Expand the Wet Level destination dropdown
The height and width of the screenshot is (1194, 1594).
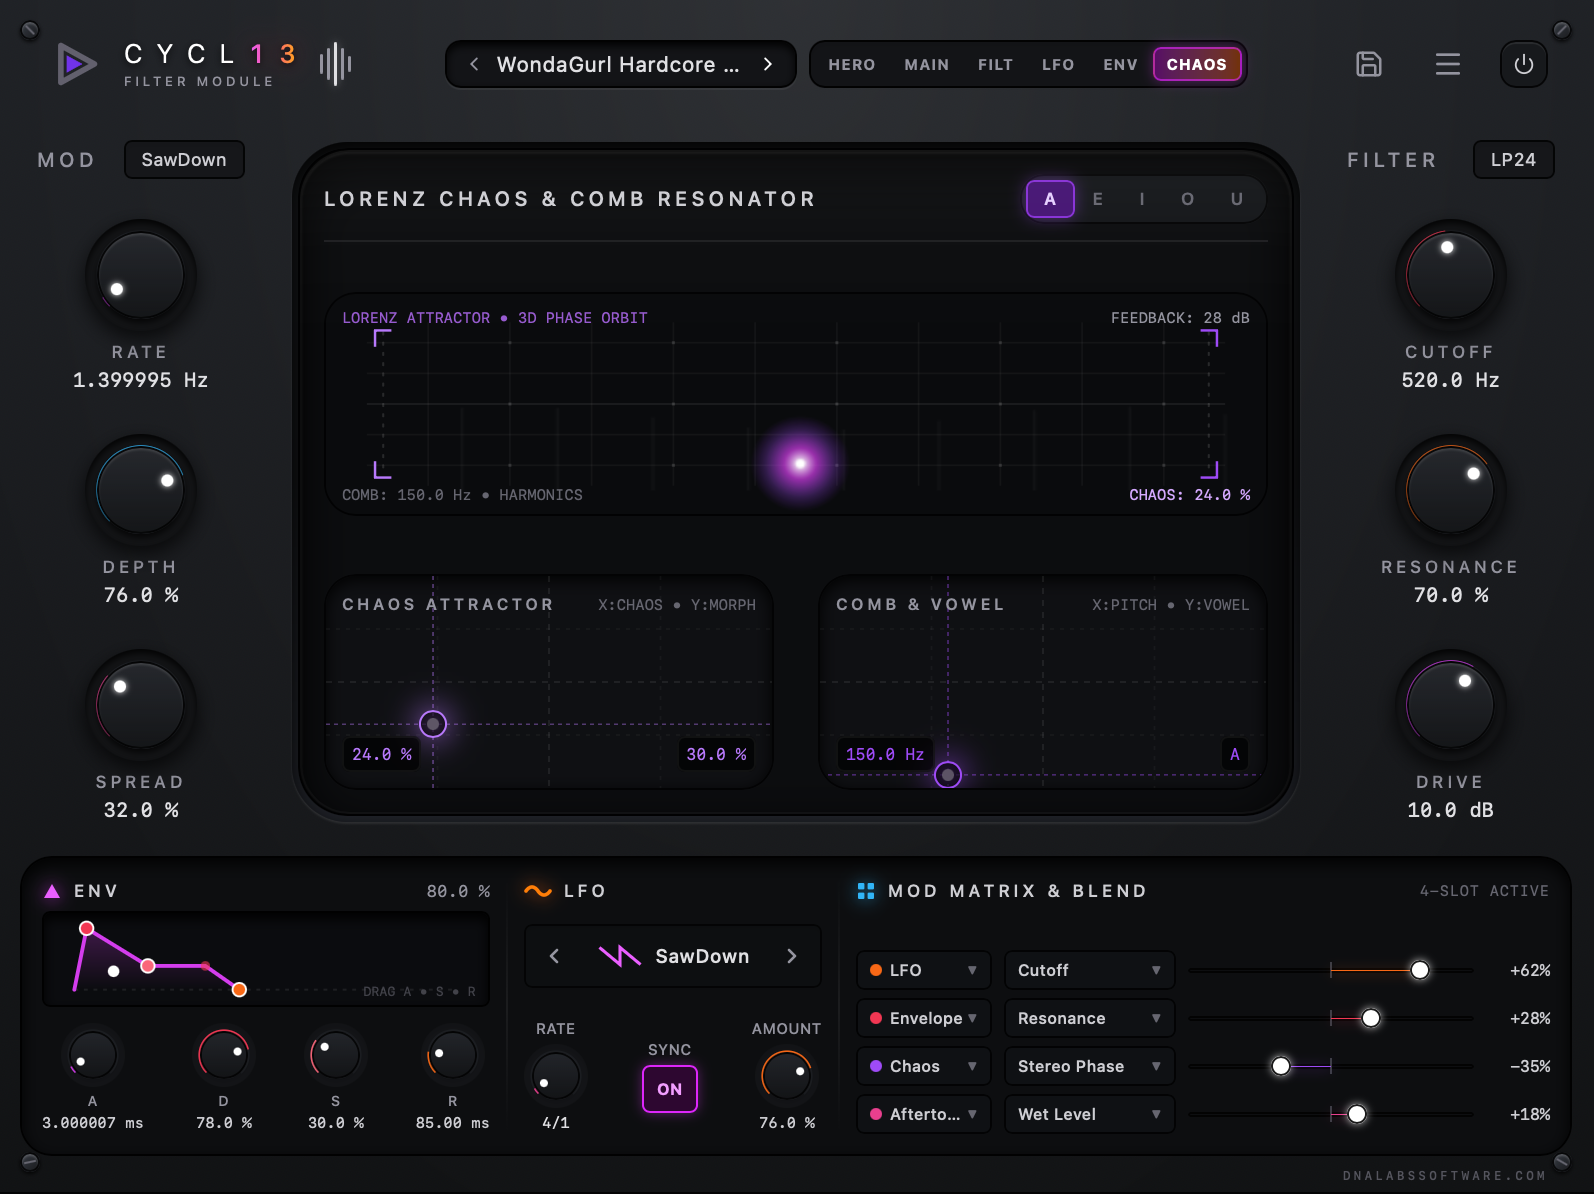[x=1089, y=1114]
